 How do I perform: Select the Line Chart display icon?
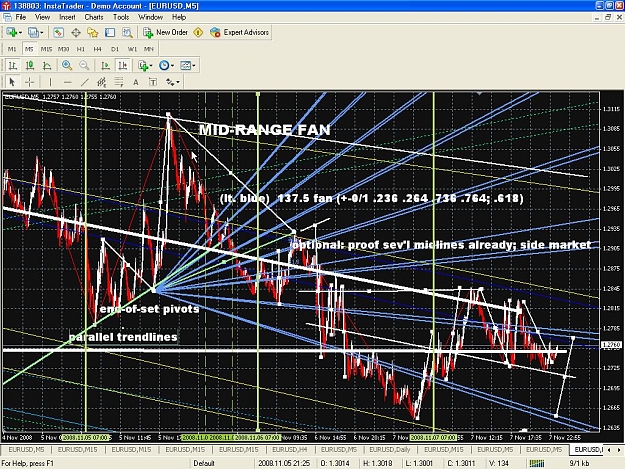pos(47,65)
